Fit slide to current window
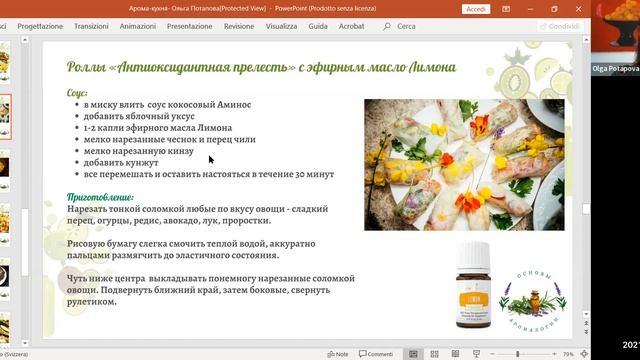The height and width of the screenshot is (360, 640). pos(584,354)
